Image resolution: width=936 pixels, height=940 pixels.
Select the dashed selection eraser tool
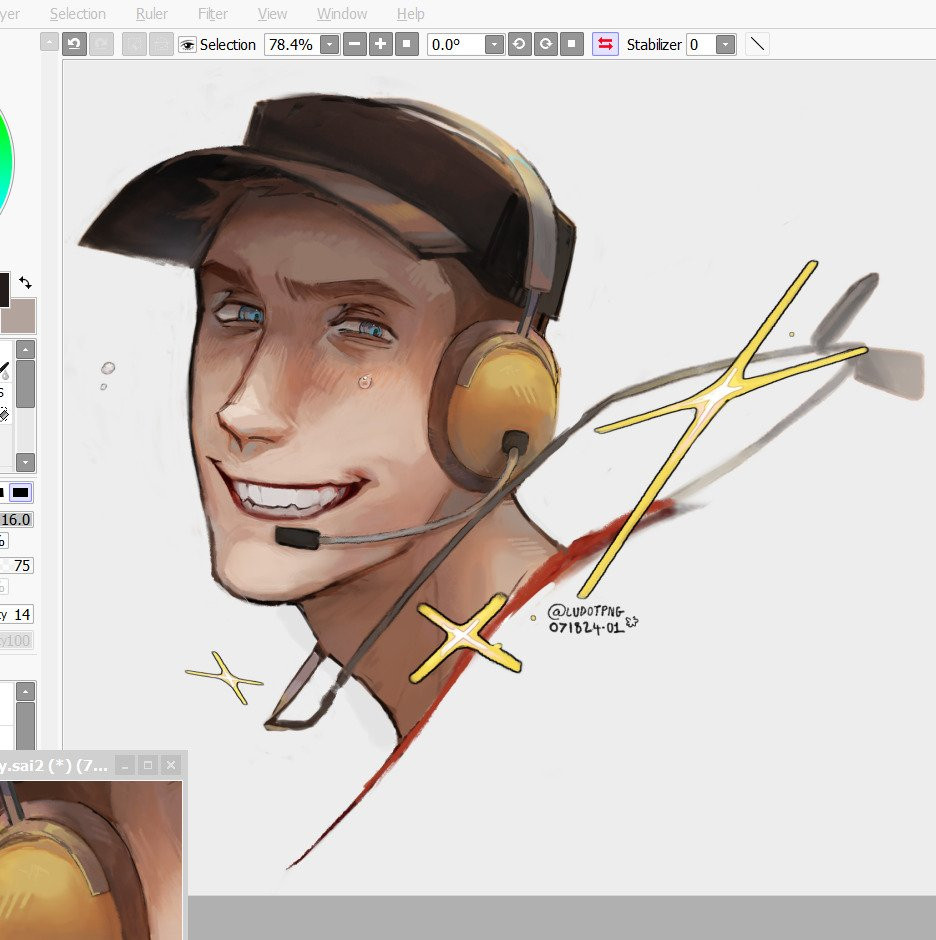click(5, 414)
